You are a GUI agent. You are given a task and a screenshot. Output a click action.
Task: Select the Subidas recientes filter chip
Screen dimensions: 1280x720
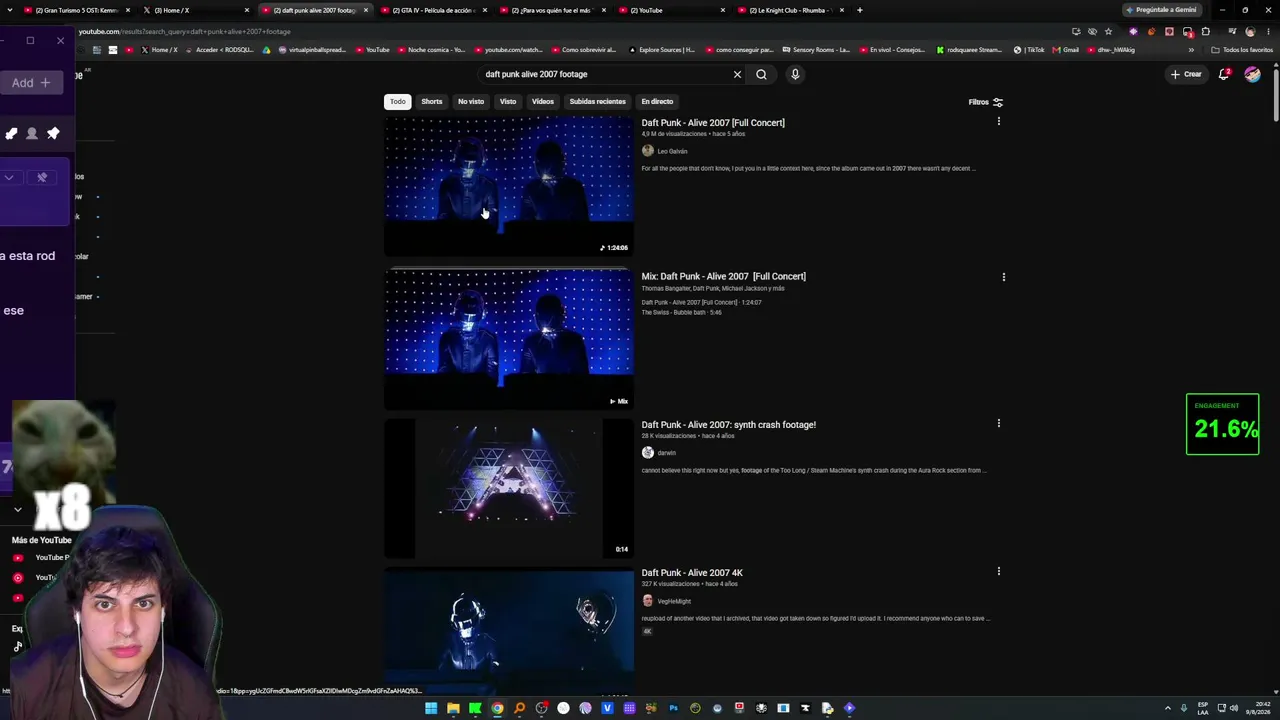coord(597,101)
